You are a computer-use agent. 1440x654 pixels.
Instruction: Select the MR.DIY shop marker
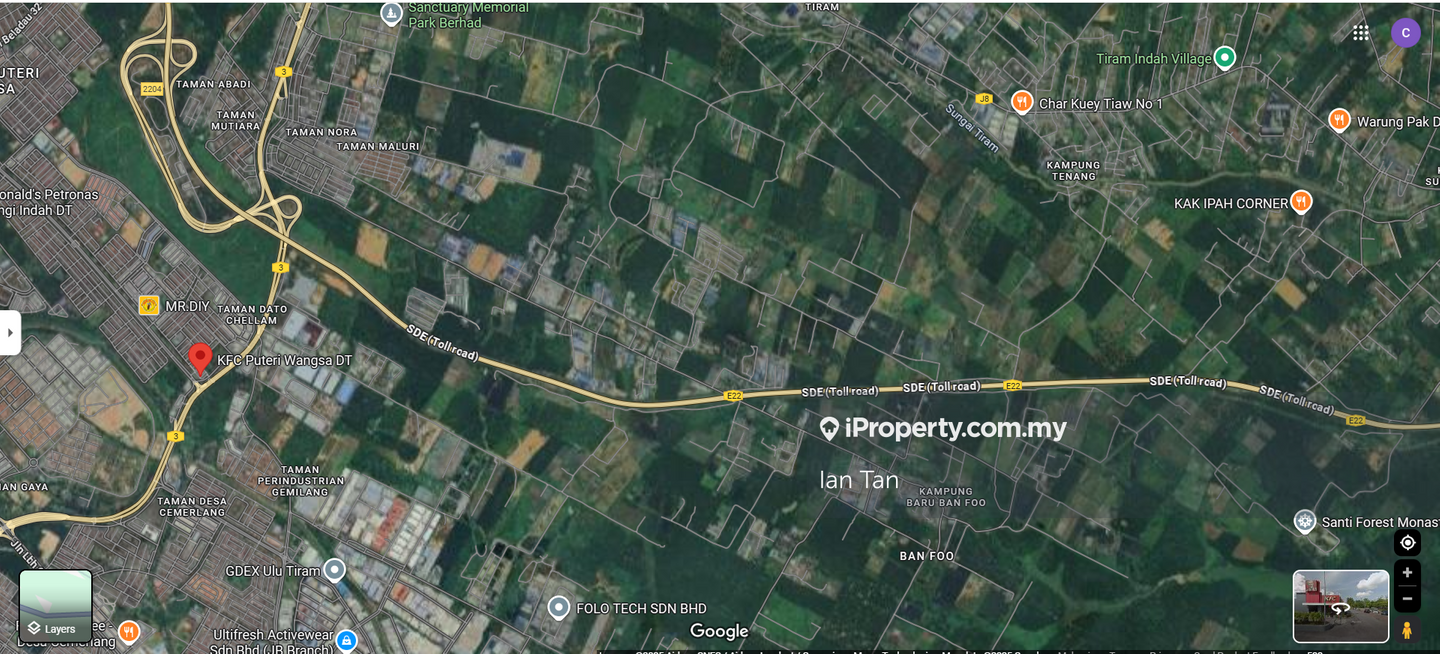tap(149, 305)
